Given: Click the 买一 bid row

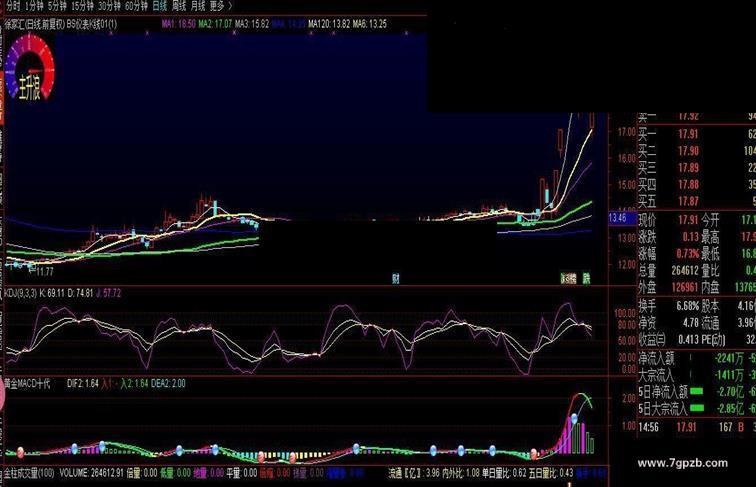Looking at the screenshot, I should point(697,134).
